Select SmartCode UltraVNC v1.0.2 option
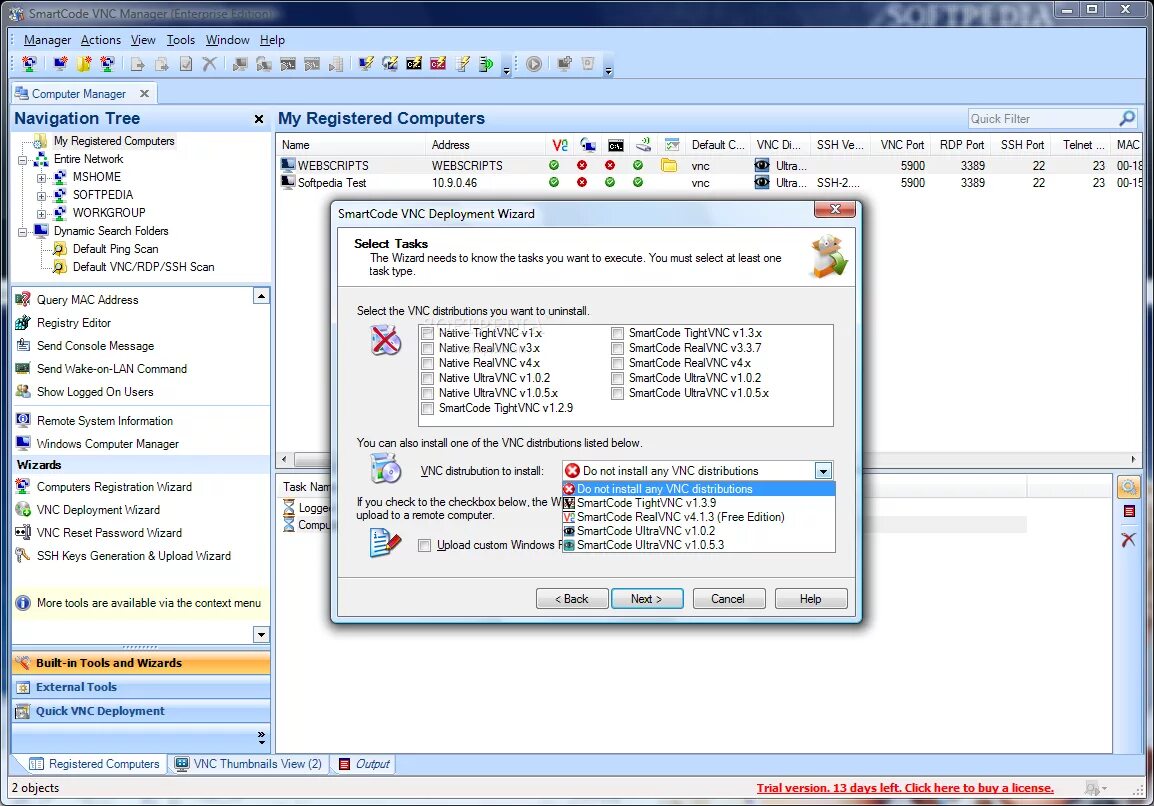Image resolution: width=1154 pixels, height=806 pixels. click(698, 531)
